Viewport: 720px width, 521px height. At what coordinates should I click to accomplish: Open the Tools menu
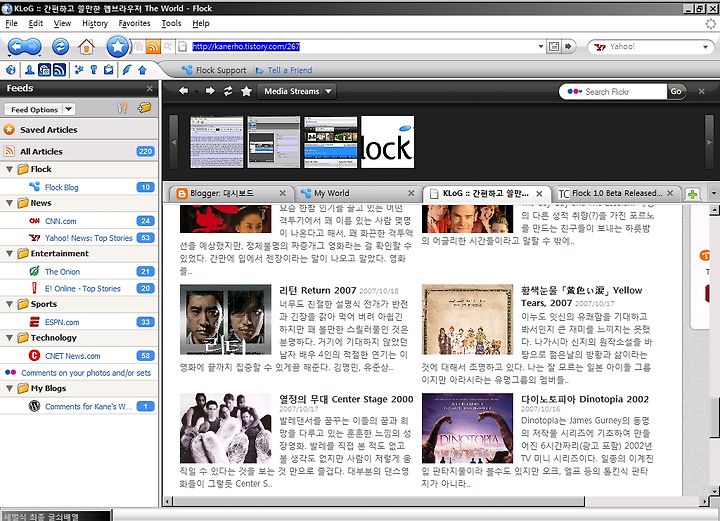click(x=171, y=23)
